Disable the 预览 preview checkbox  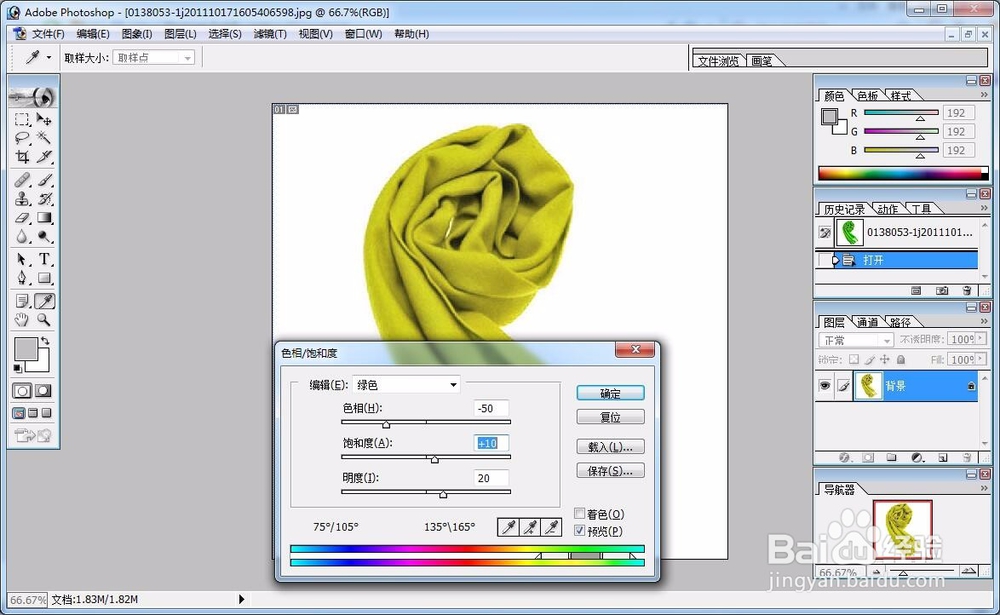tap(578, 532)
